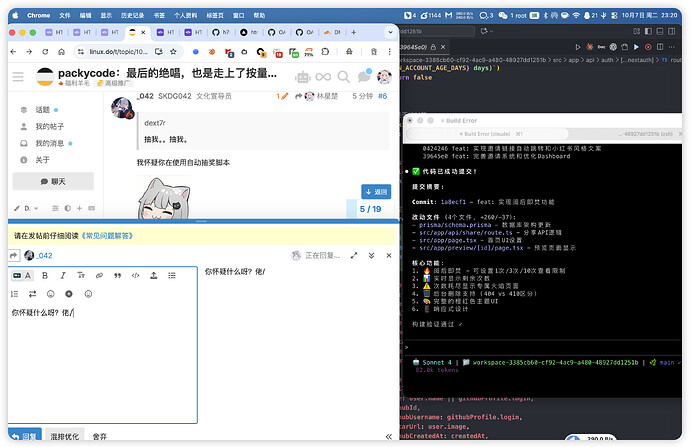Close the reply composer
The width and height of the screenshot is (690, 447).
(389, 255)
